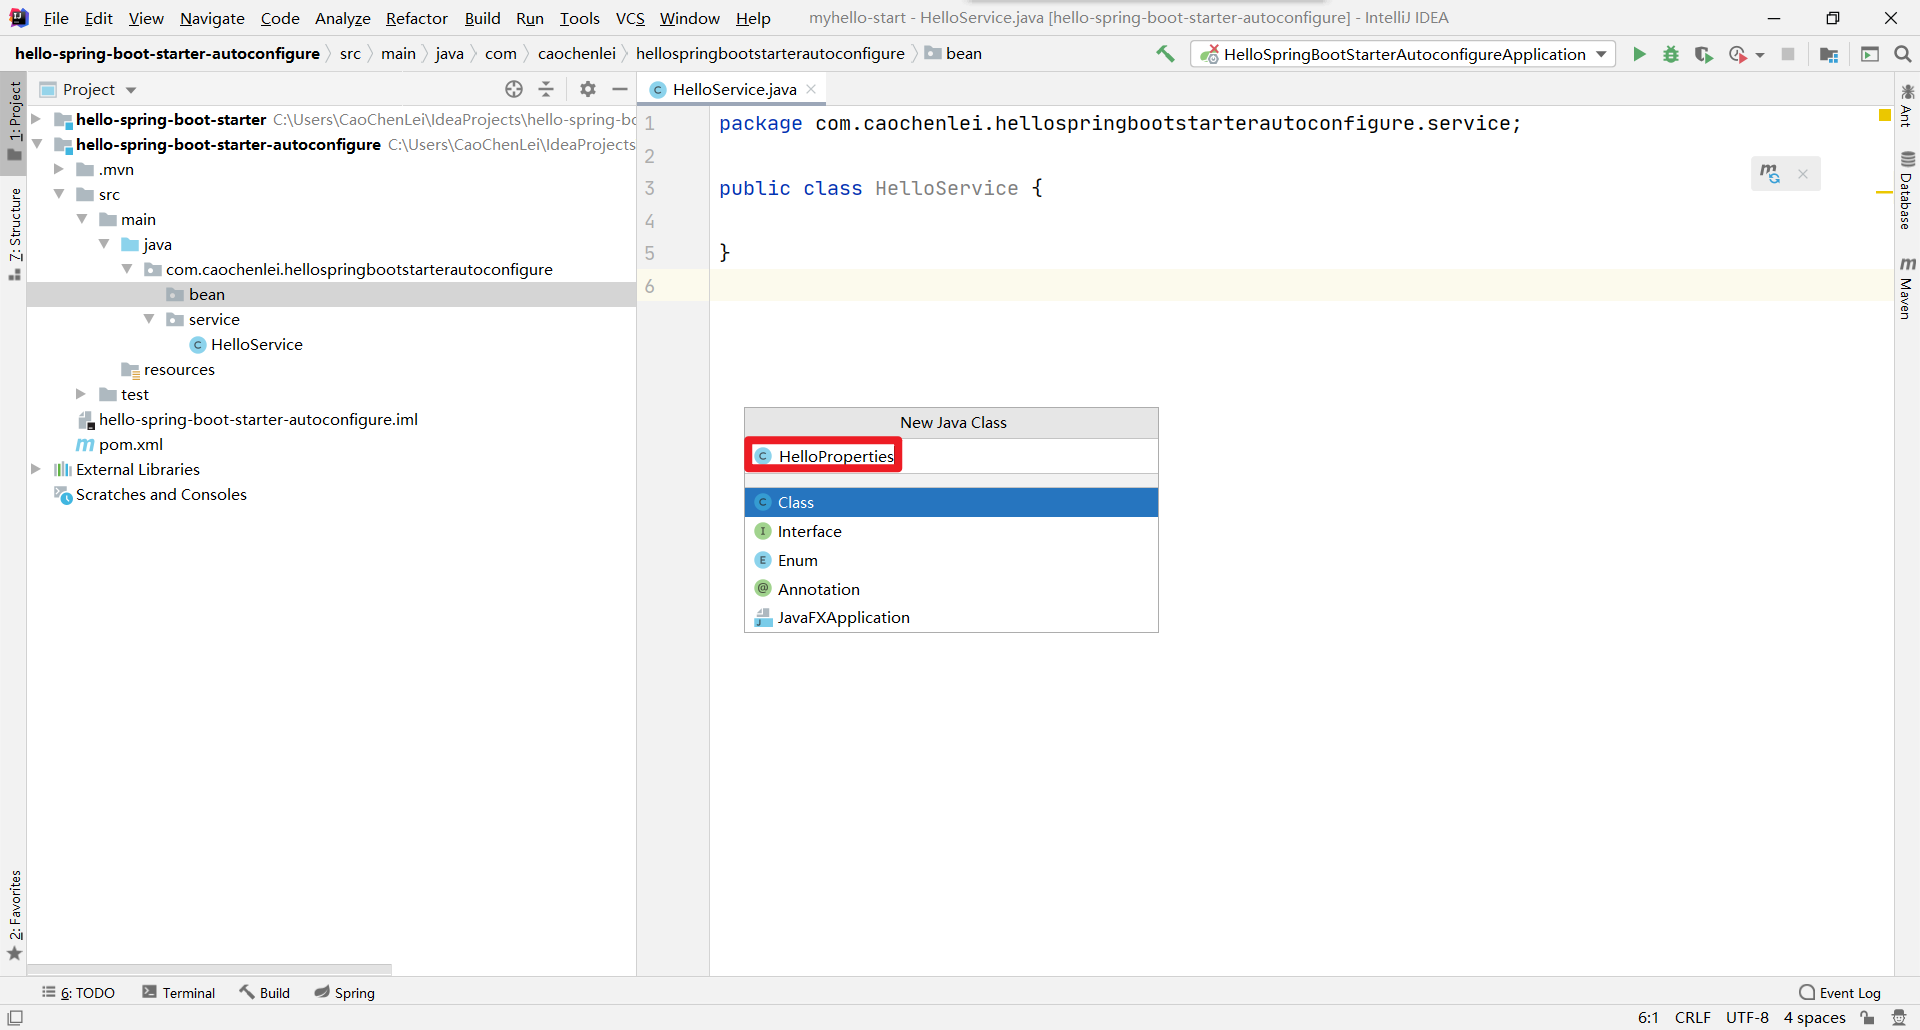Collapse all in the Project panel
Screen dimensions: 1920x1030
click(546, 89)
